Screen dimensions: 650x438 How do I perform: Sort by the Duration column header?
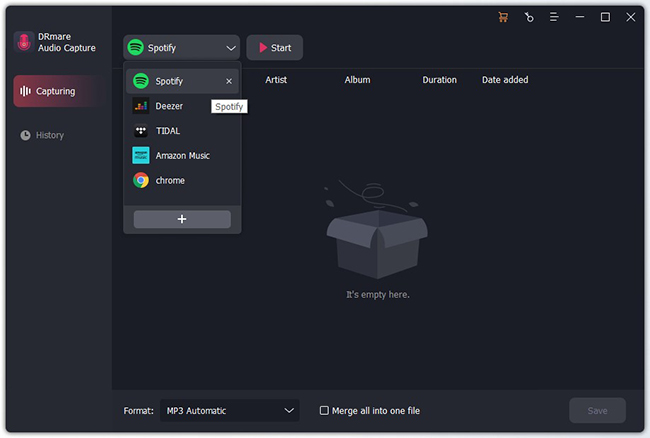click(439, 80)
